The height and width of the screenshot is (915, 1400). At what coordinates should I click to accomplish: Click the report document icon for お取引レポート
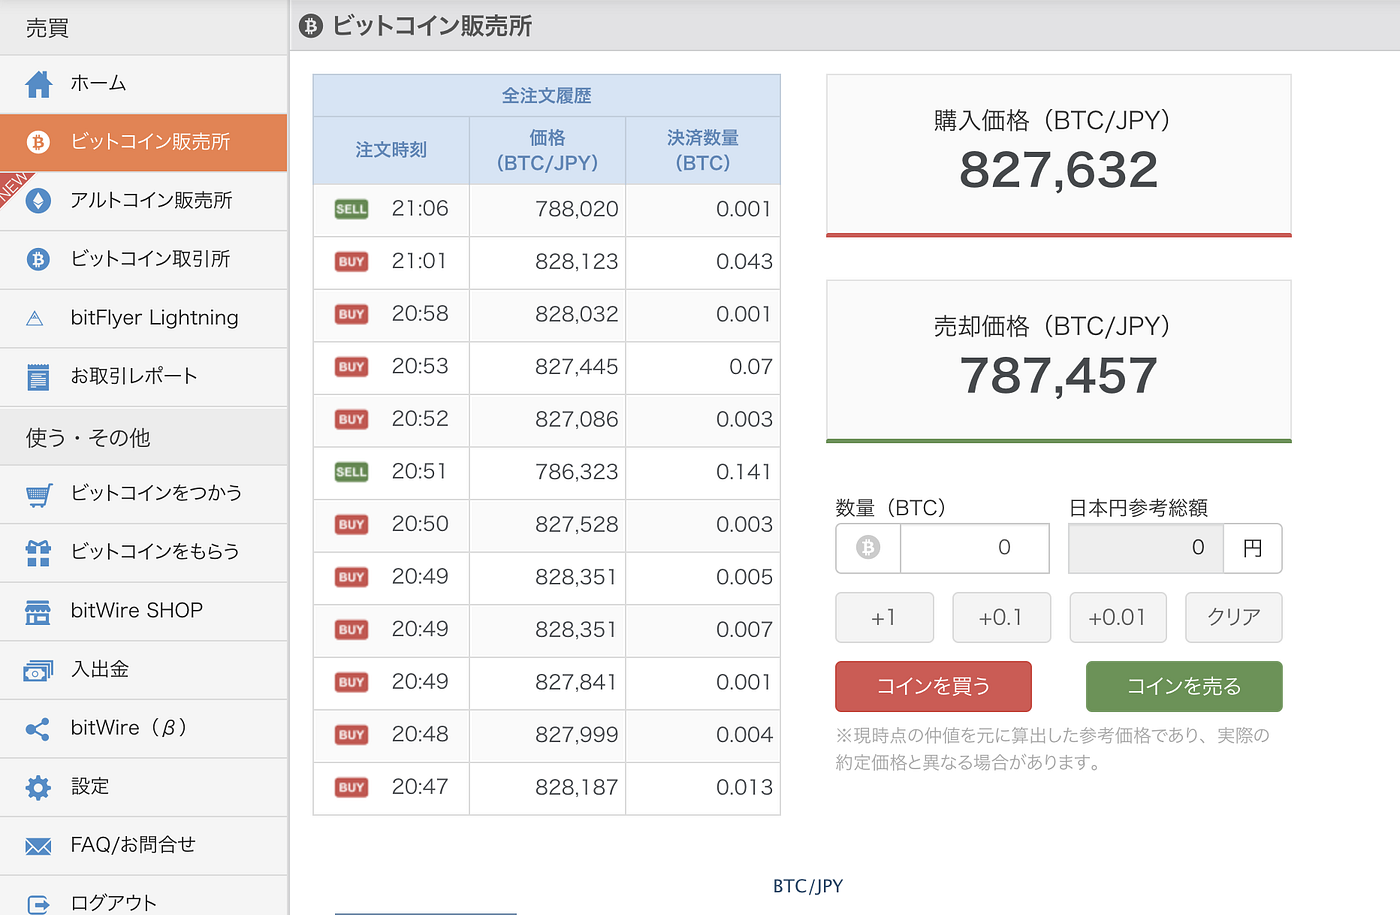[38, 377]
